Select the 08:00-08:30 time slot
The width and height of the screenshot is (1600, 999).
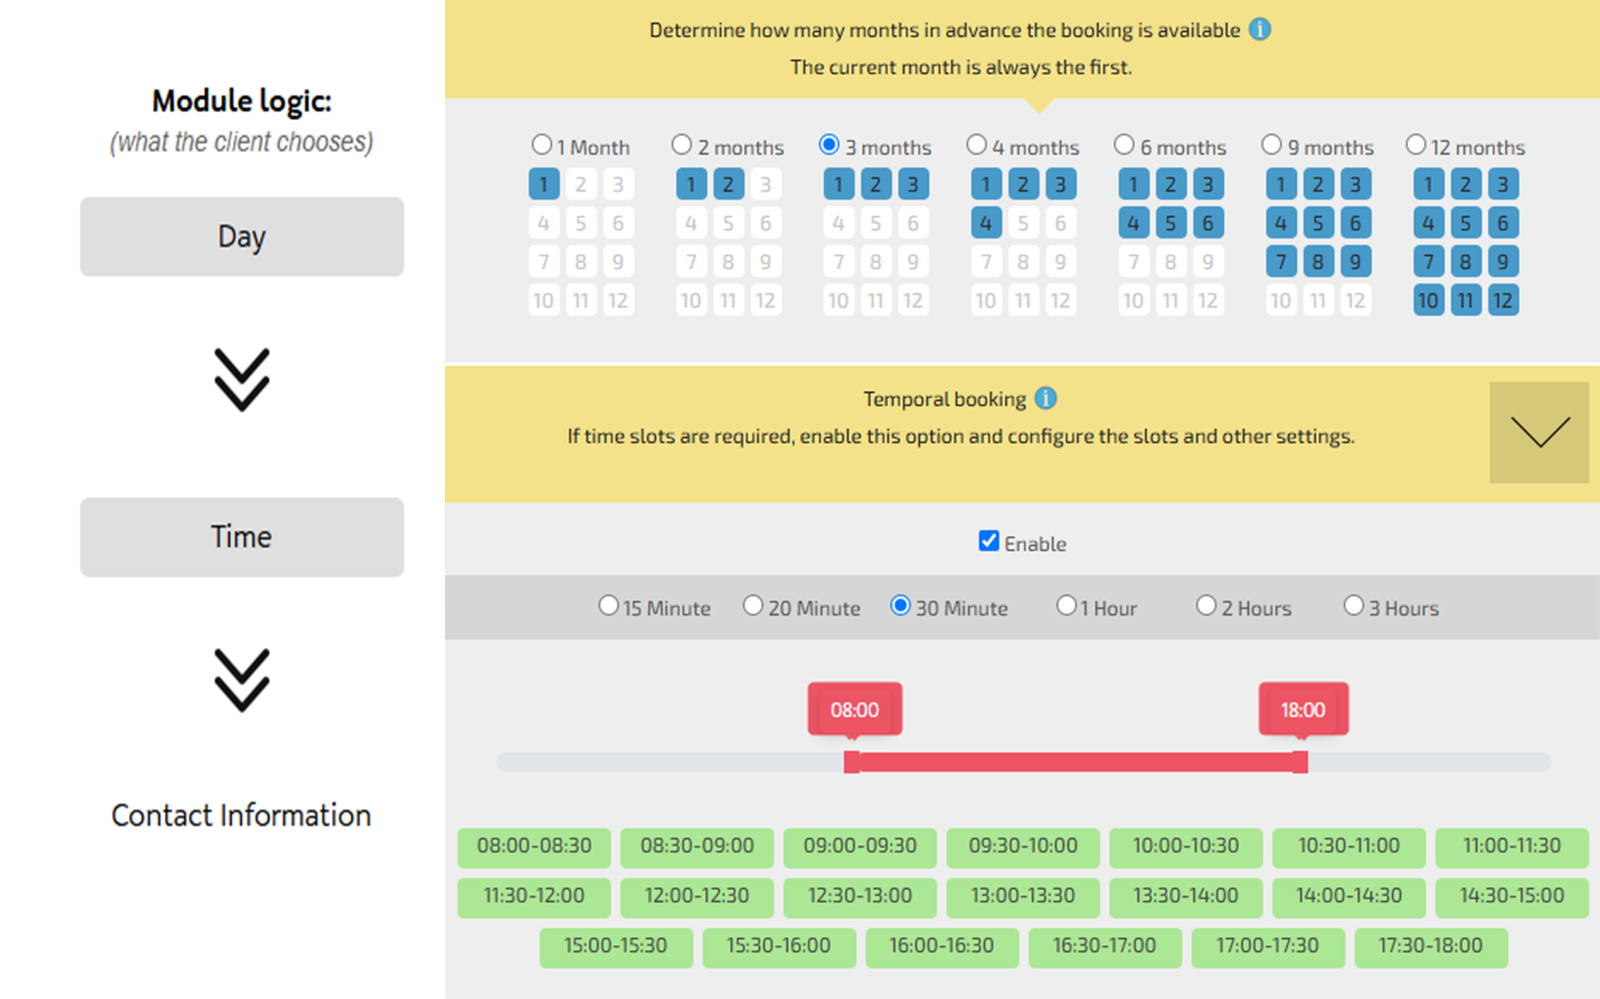534,846
